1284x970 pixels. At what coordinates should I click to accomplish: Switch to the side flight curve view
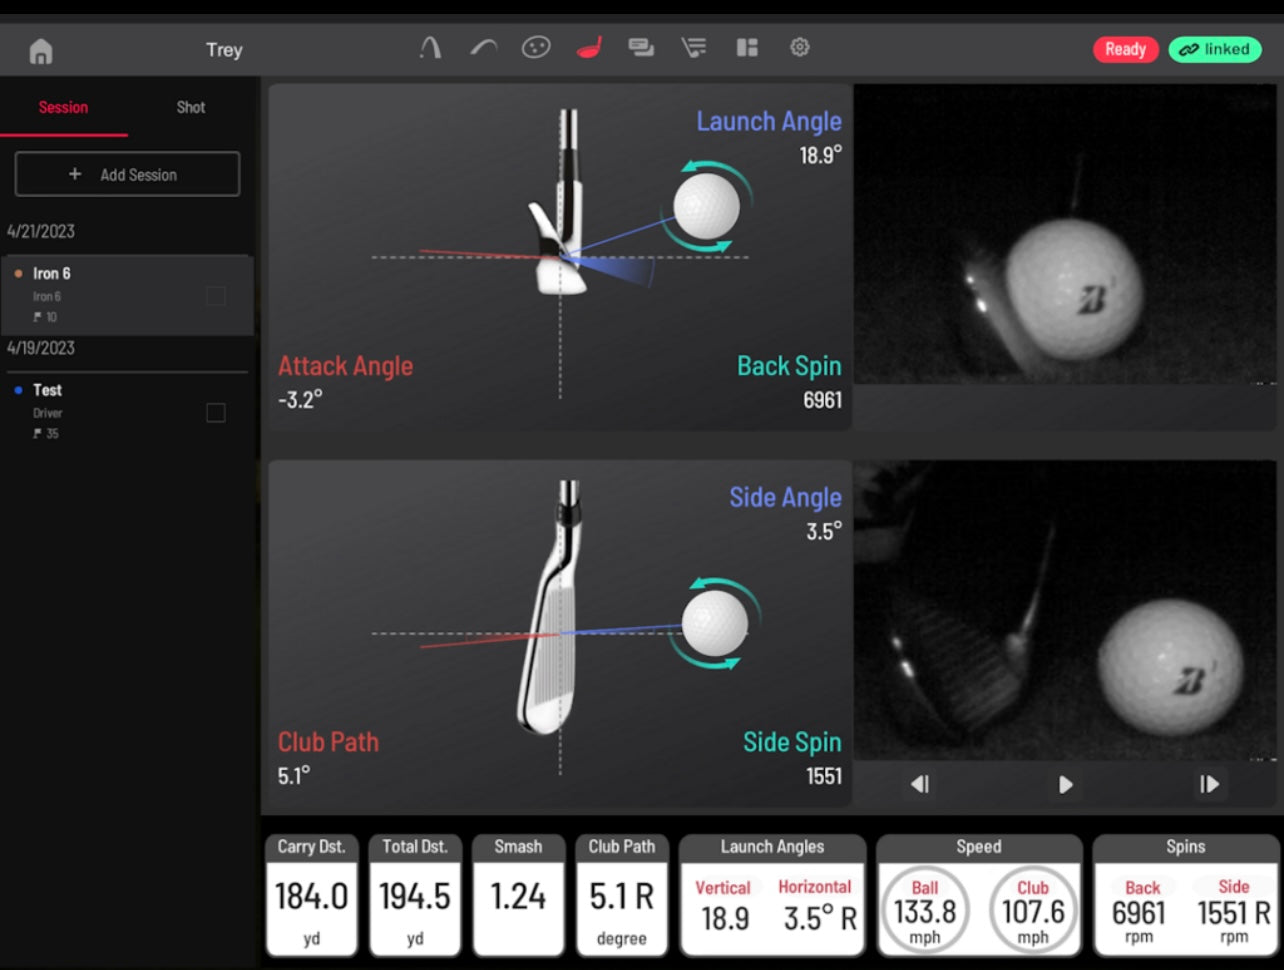click(484, 48)
